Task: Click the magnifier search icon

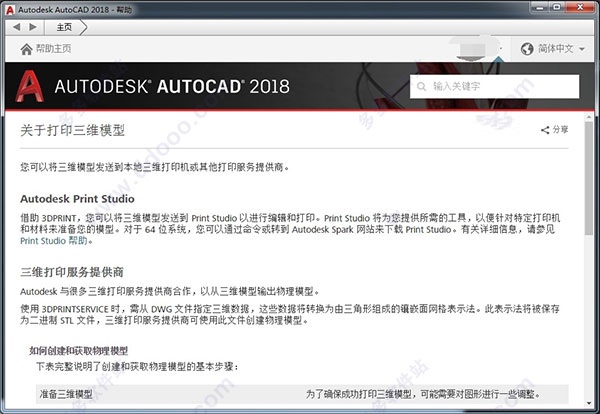Action: click(x=421, y=86)
